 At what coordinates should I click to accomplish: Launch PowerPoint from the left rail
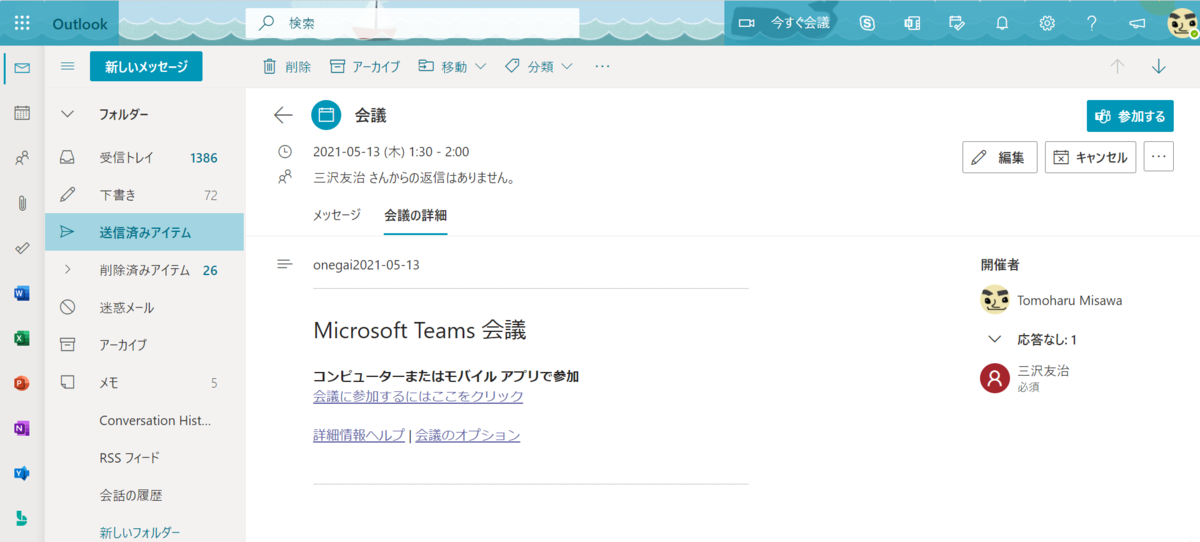[x=22, y=383]
